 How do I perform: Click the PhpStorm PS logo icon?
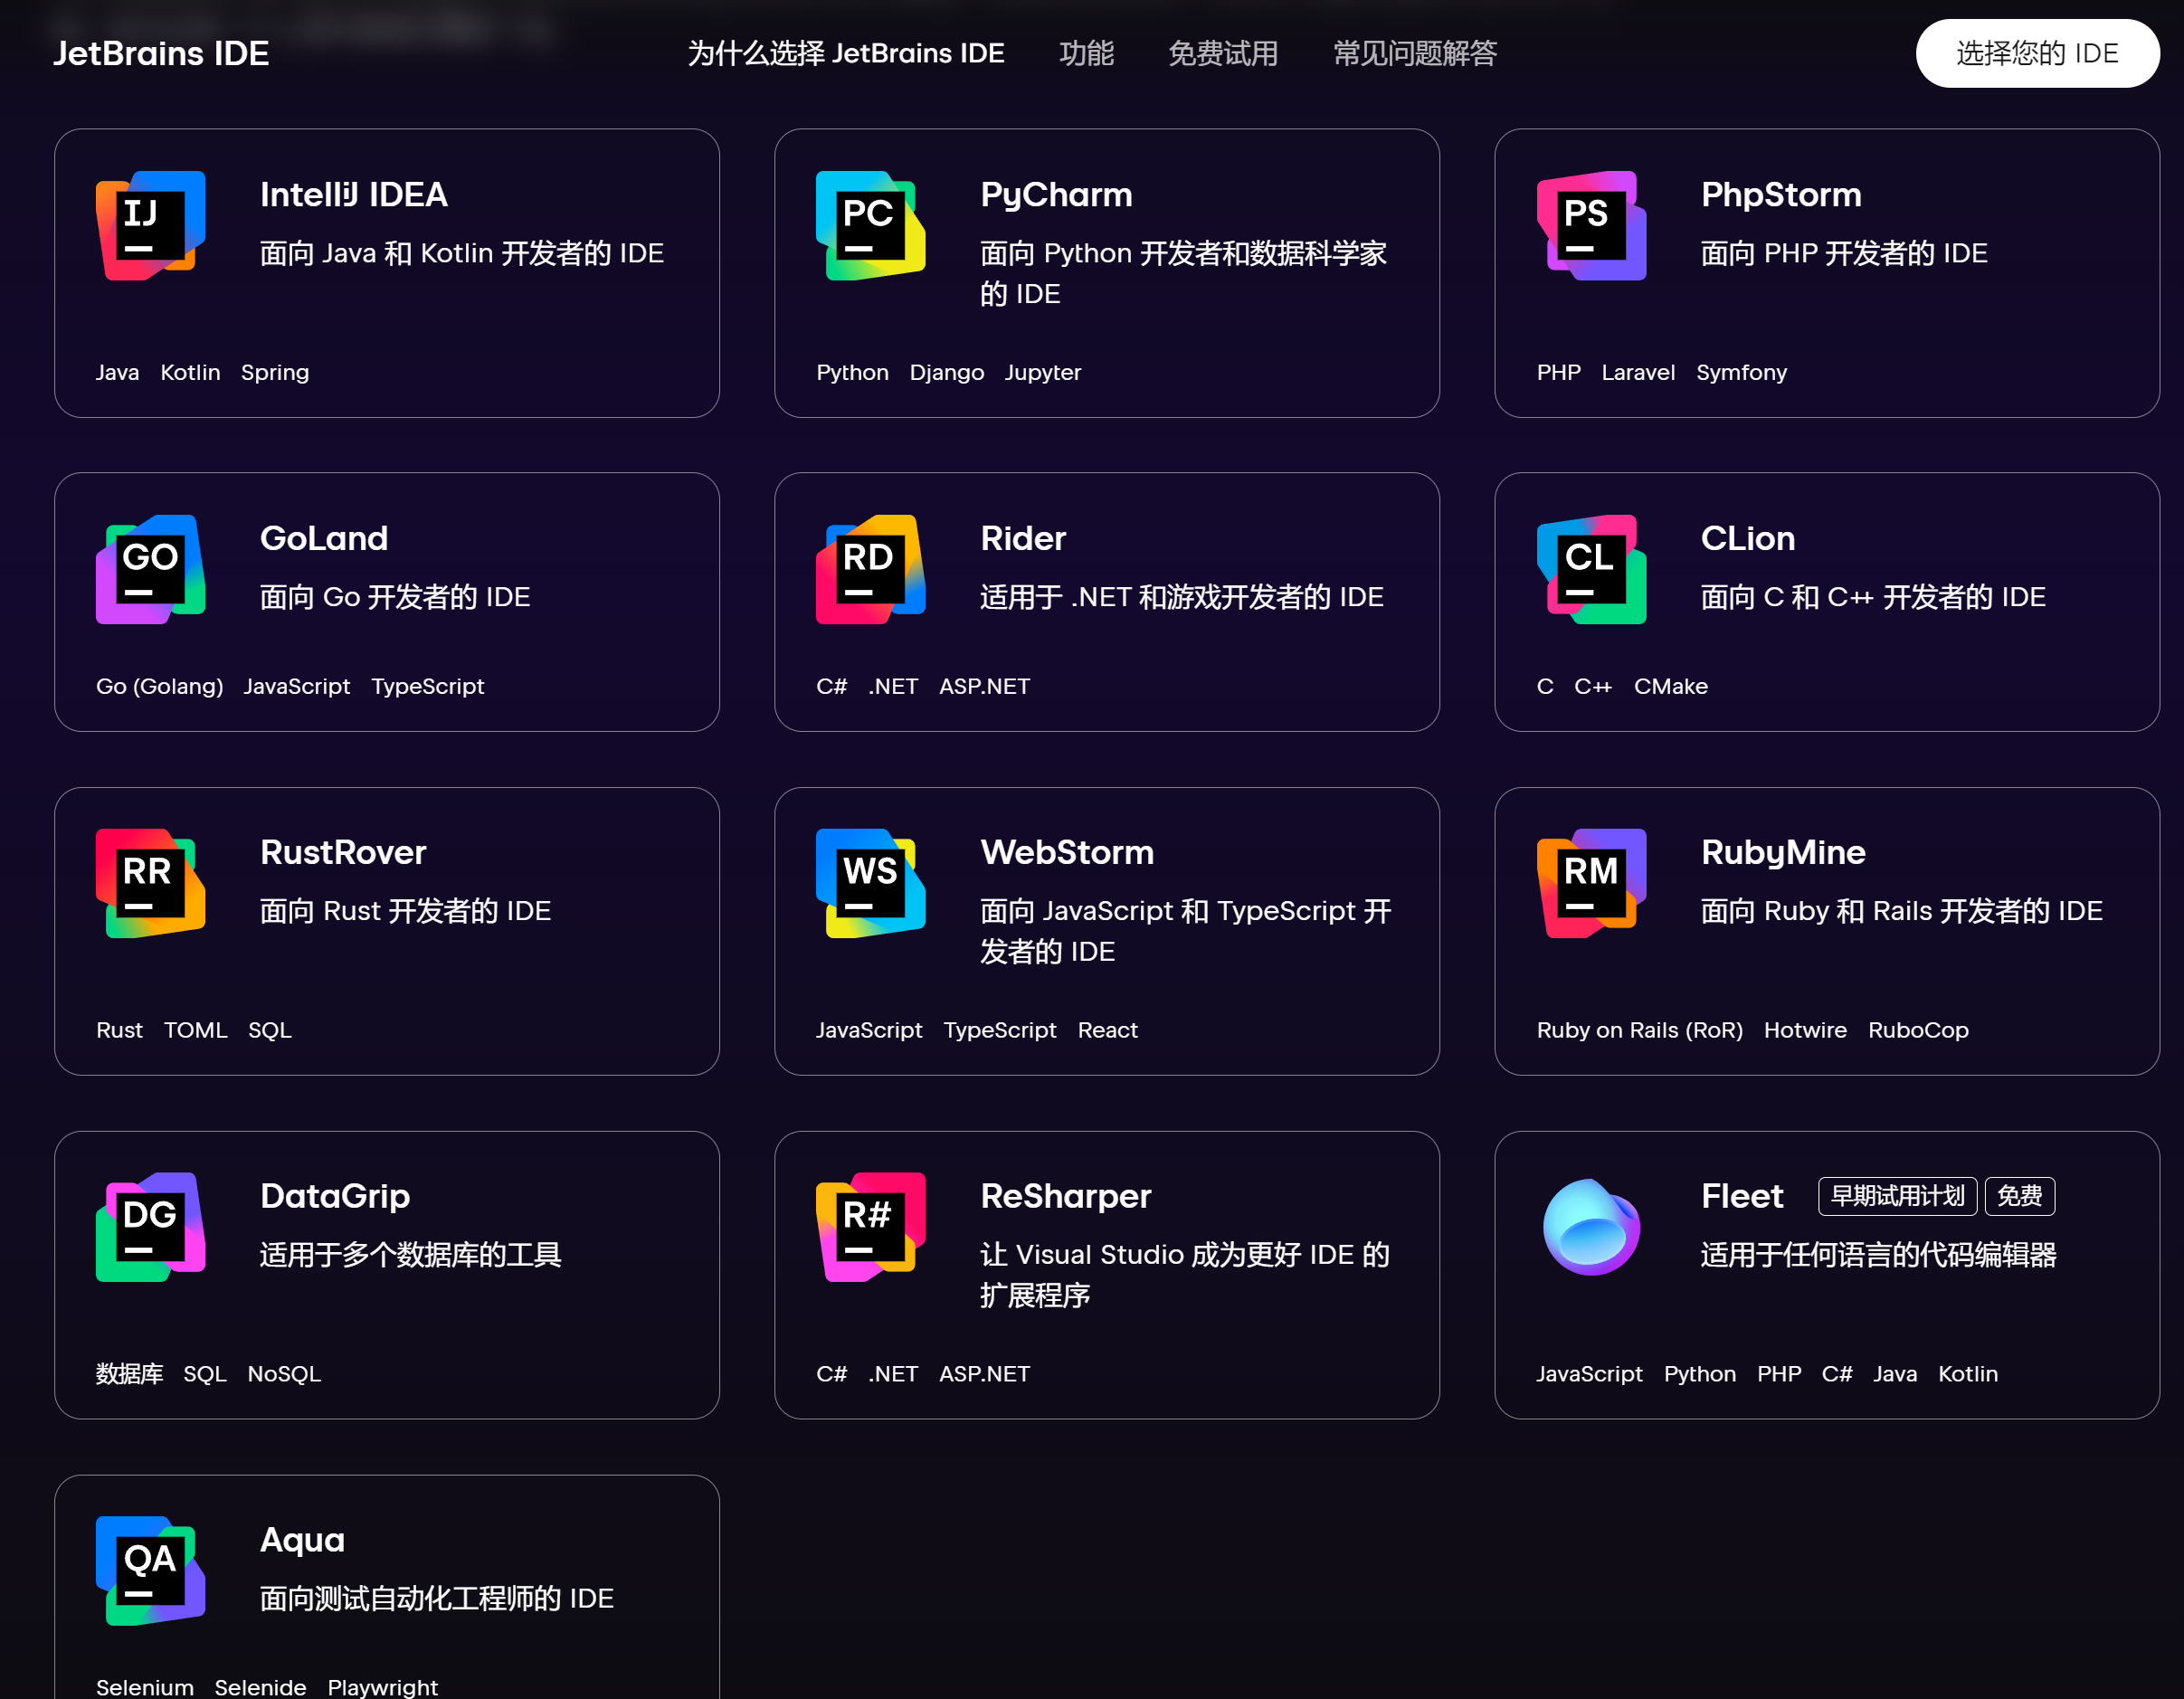[1590, 226]
